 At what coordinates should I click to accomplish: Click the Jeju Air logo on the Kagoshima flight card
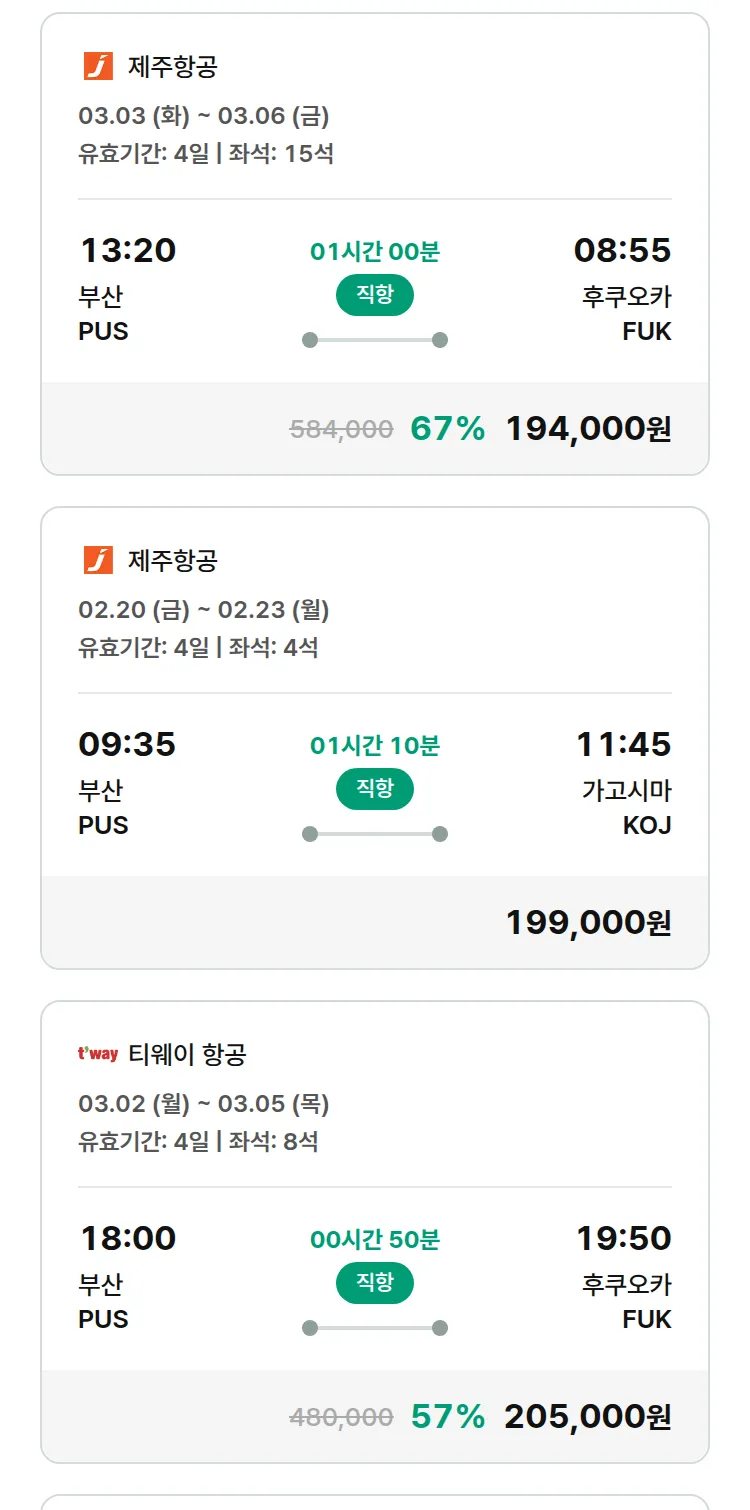pos(98,561)
